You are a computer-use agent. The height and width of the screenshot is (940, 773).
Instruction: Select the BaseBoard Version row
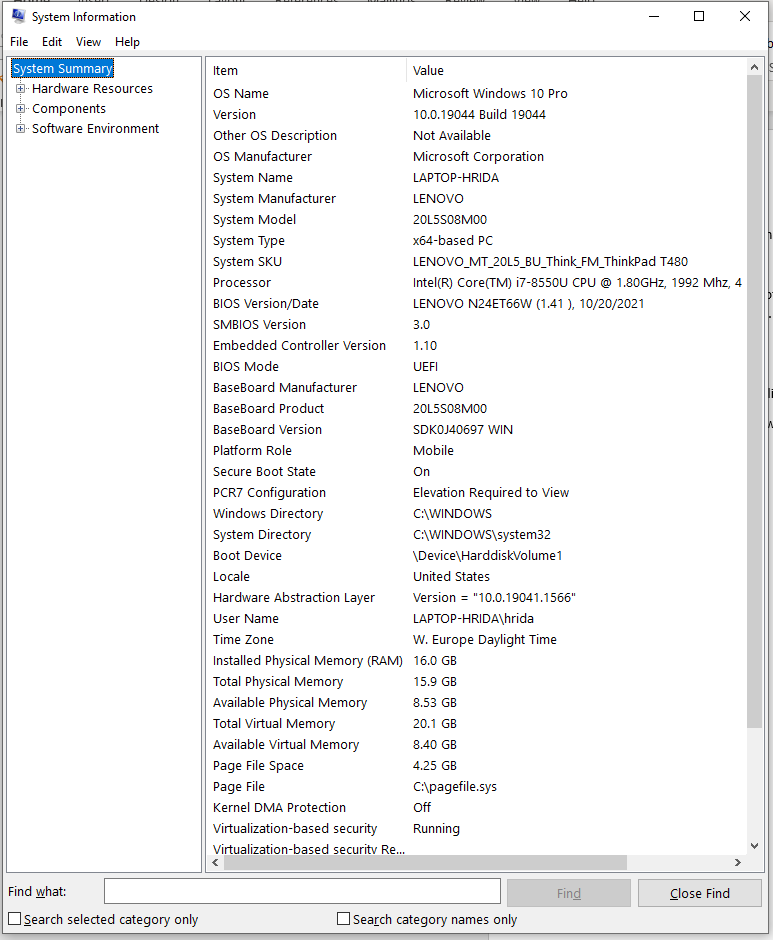(477, 429)
